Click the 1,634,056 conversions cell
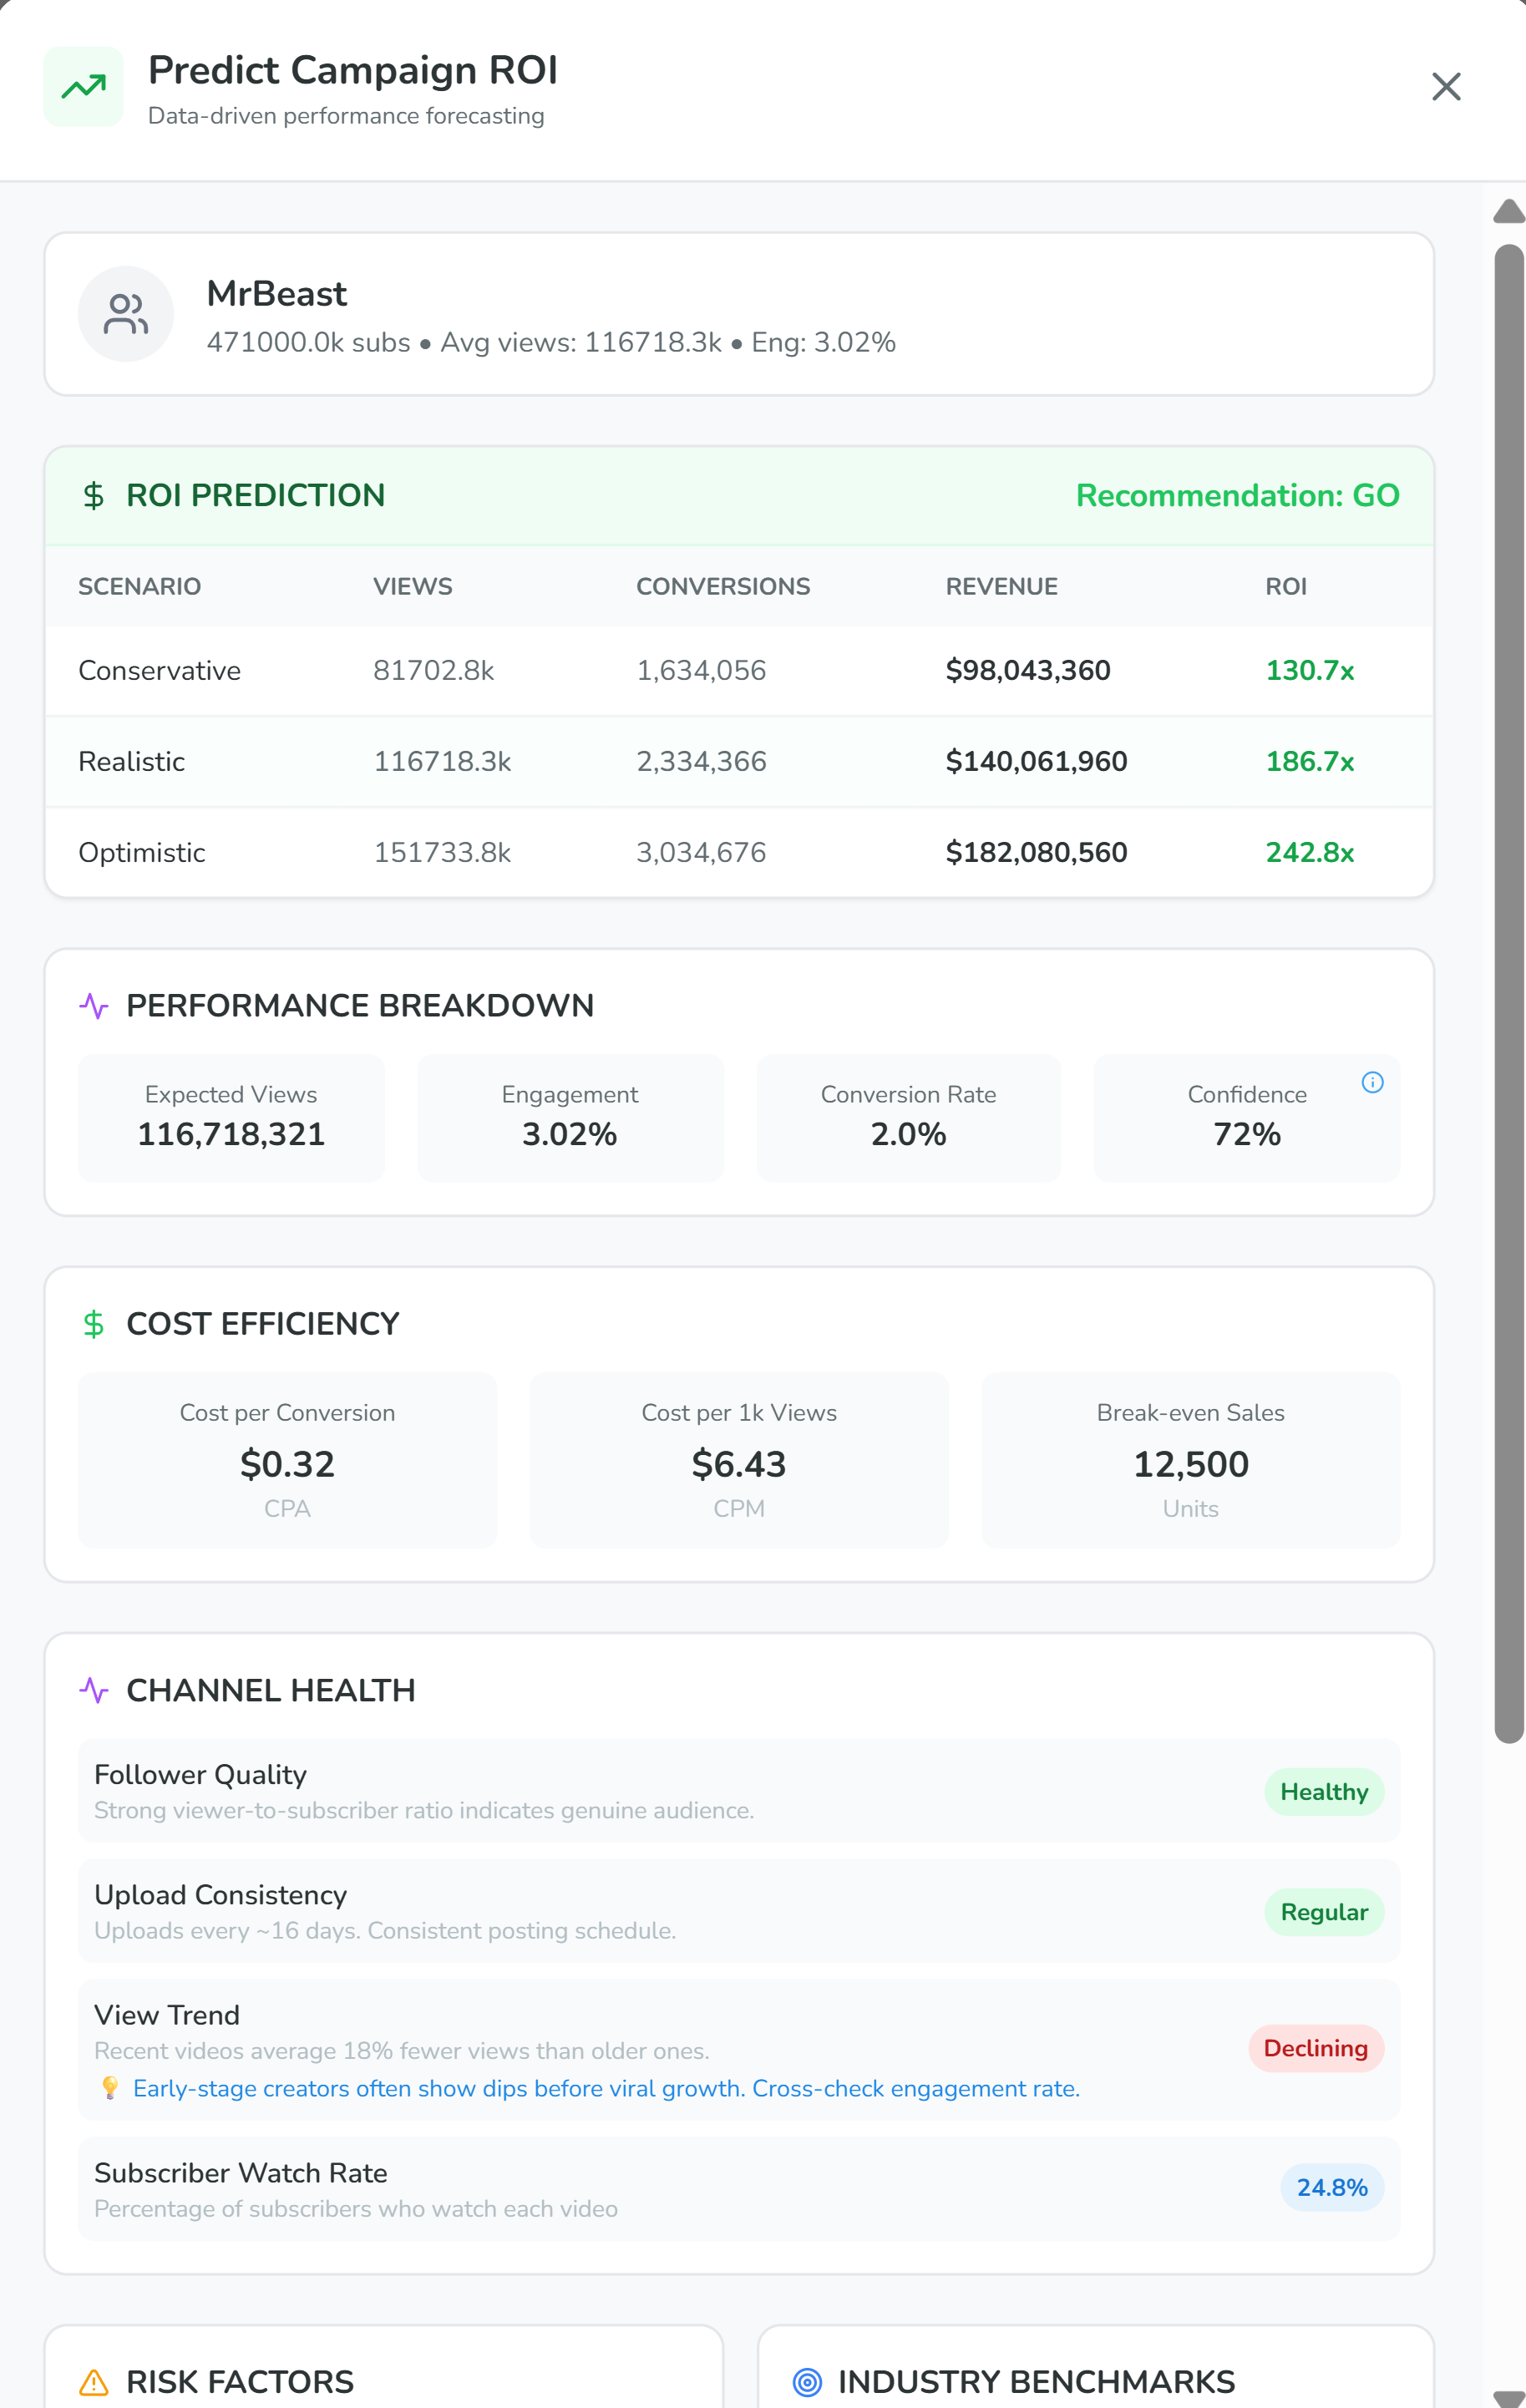This screenshot has width=1526, height=2408. pyautogui.click(x=701, y=670)
